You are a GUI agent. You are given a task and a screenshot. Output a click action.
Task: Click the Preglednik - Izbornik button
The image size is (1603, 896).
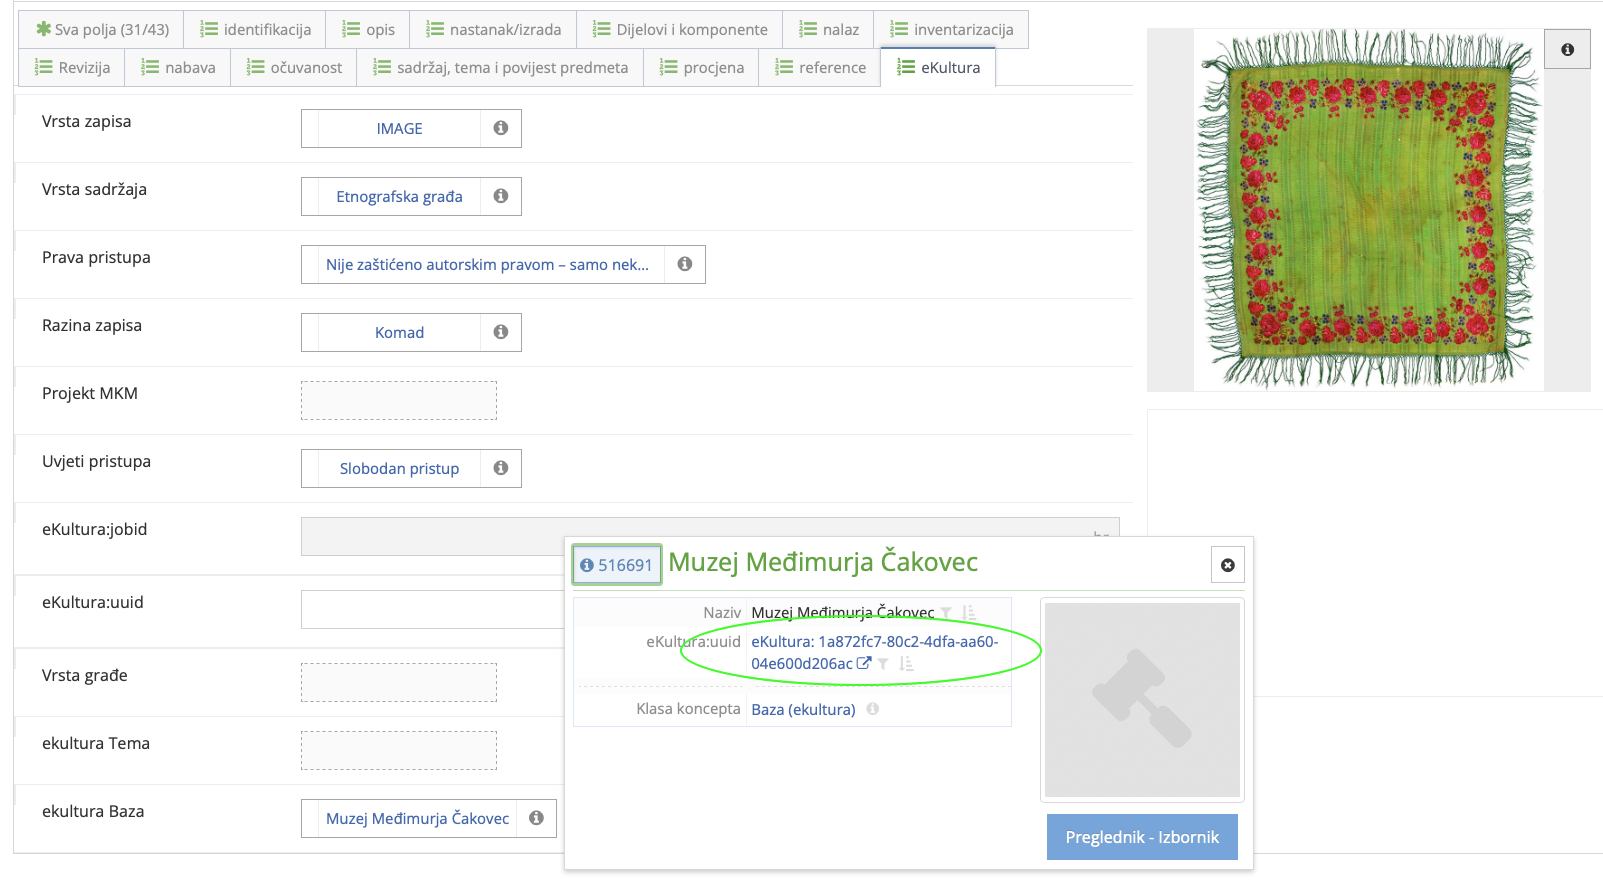[1142, 837]
